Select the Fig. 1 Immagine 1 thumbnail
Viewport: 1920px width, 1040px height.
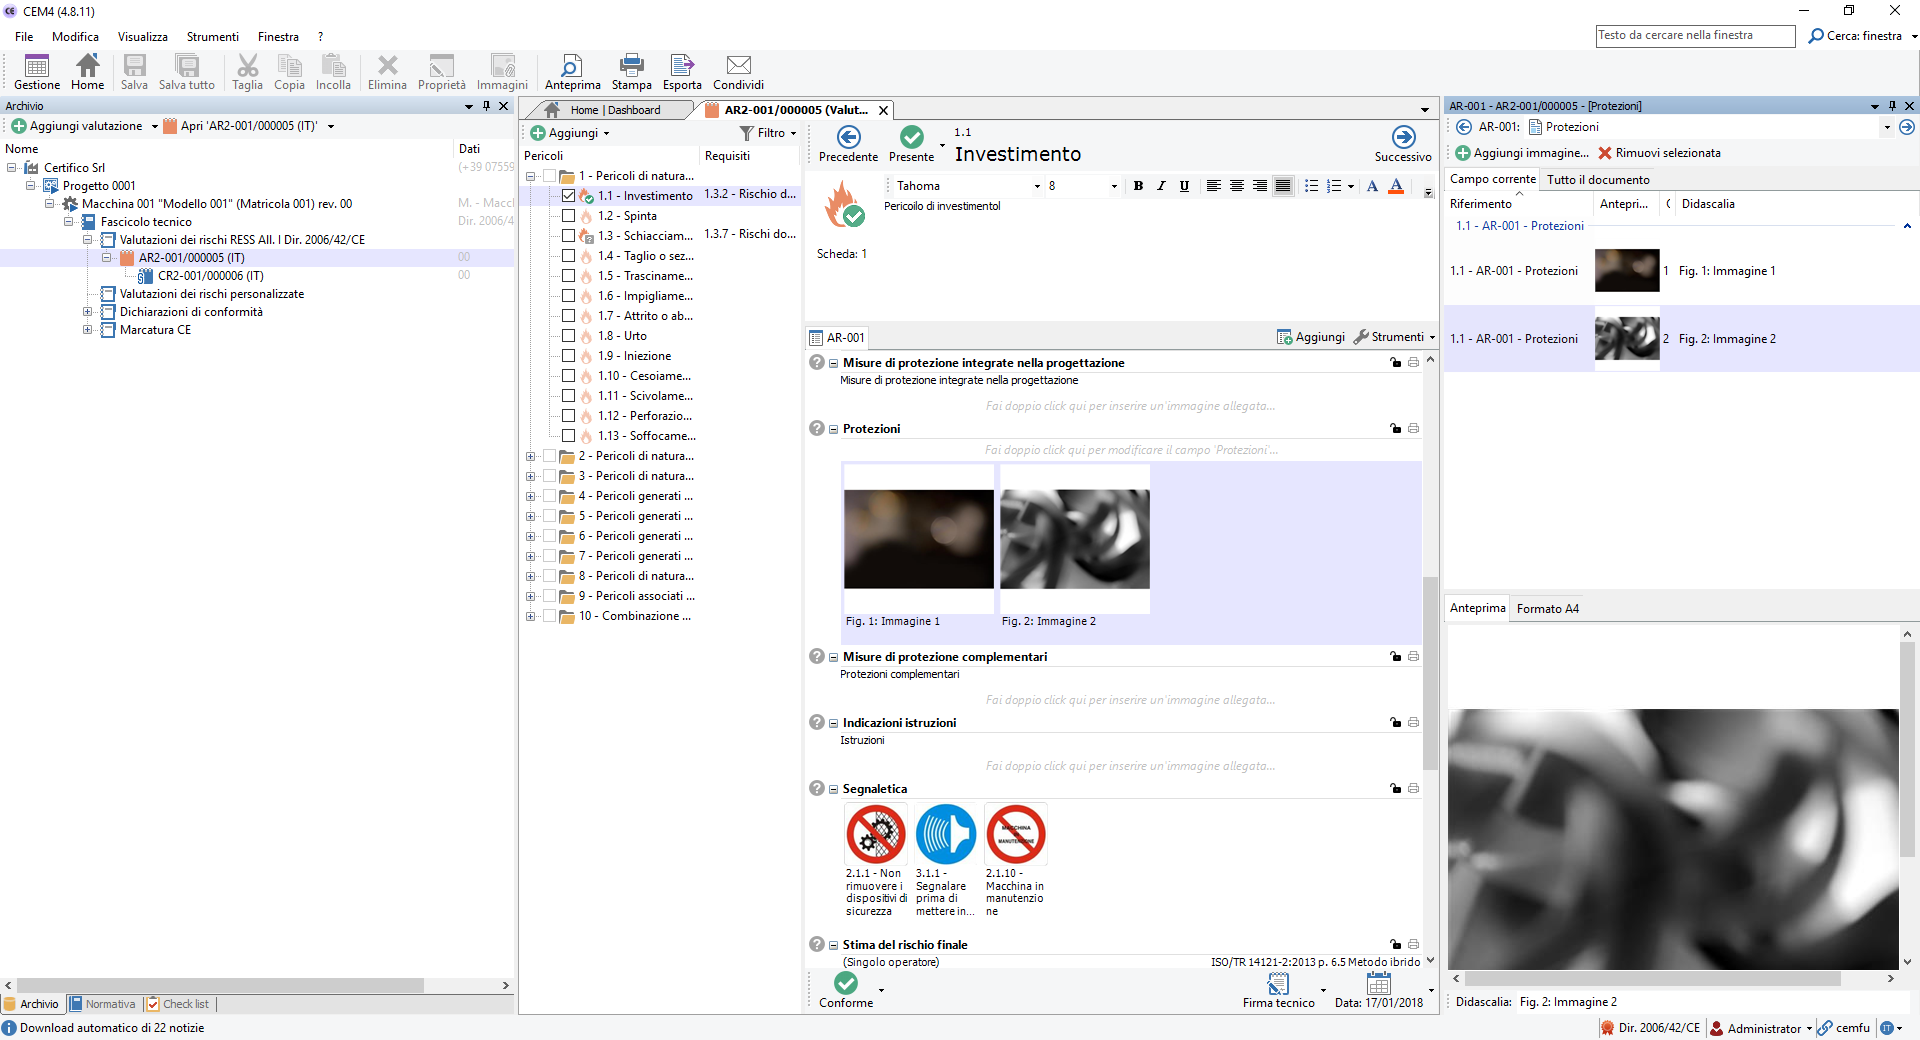pyautogui.click(x=918, y=539)
